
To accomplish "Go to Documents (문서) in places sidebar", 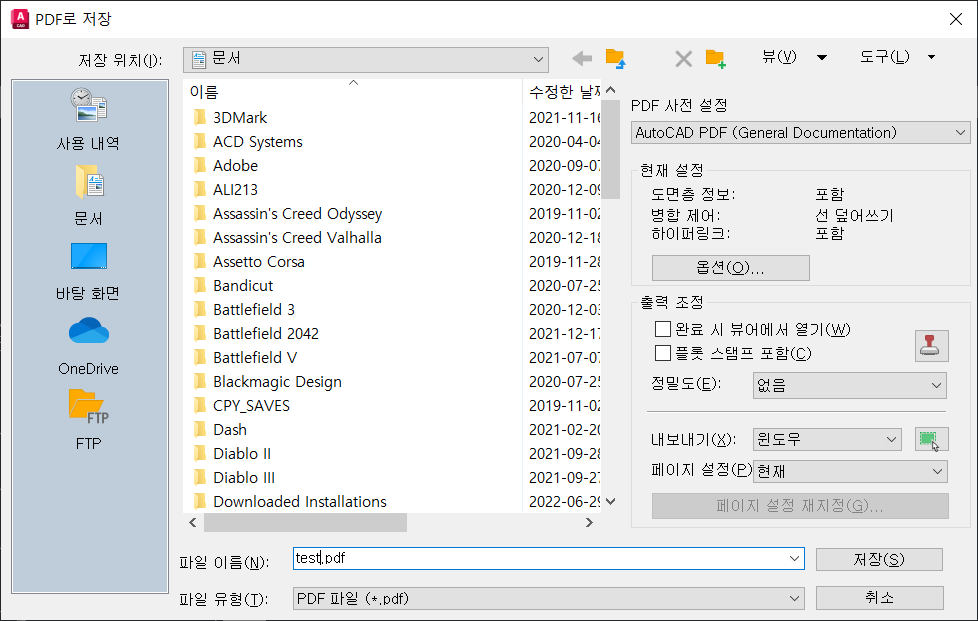I will (x=88, y=196).
